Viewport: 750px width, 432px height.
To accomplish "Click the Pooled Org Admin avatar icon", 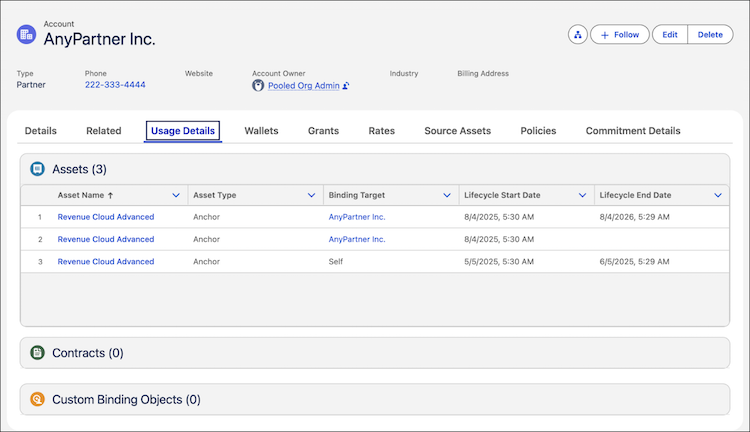I will point(258,86).
